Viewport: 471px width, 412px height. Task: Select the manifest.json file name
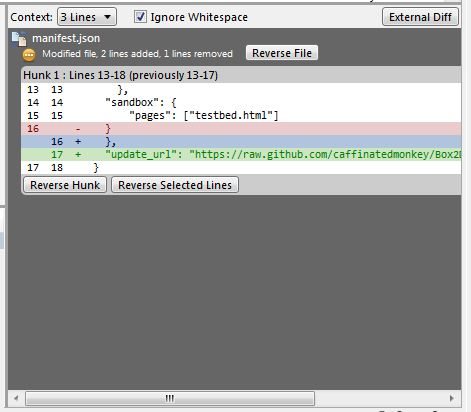click(66, 38)
